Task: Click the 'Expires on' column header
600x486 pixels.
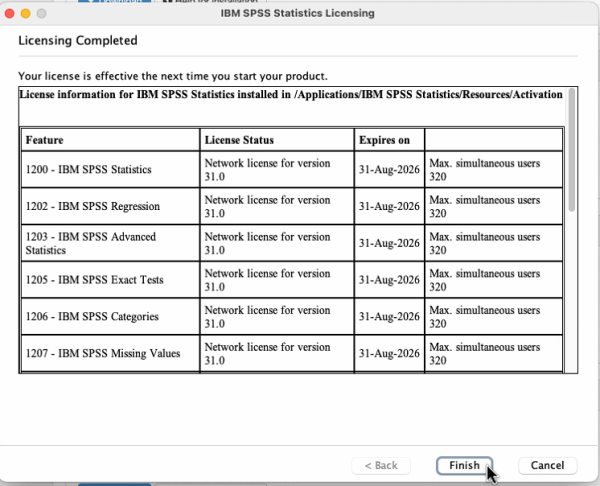Action: point(390,140)
